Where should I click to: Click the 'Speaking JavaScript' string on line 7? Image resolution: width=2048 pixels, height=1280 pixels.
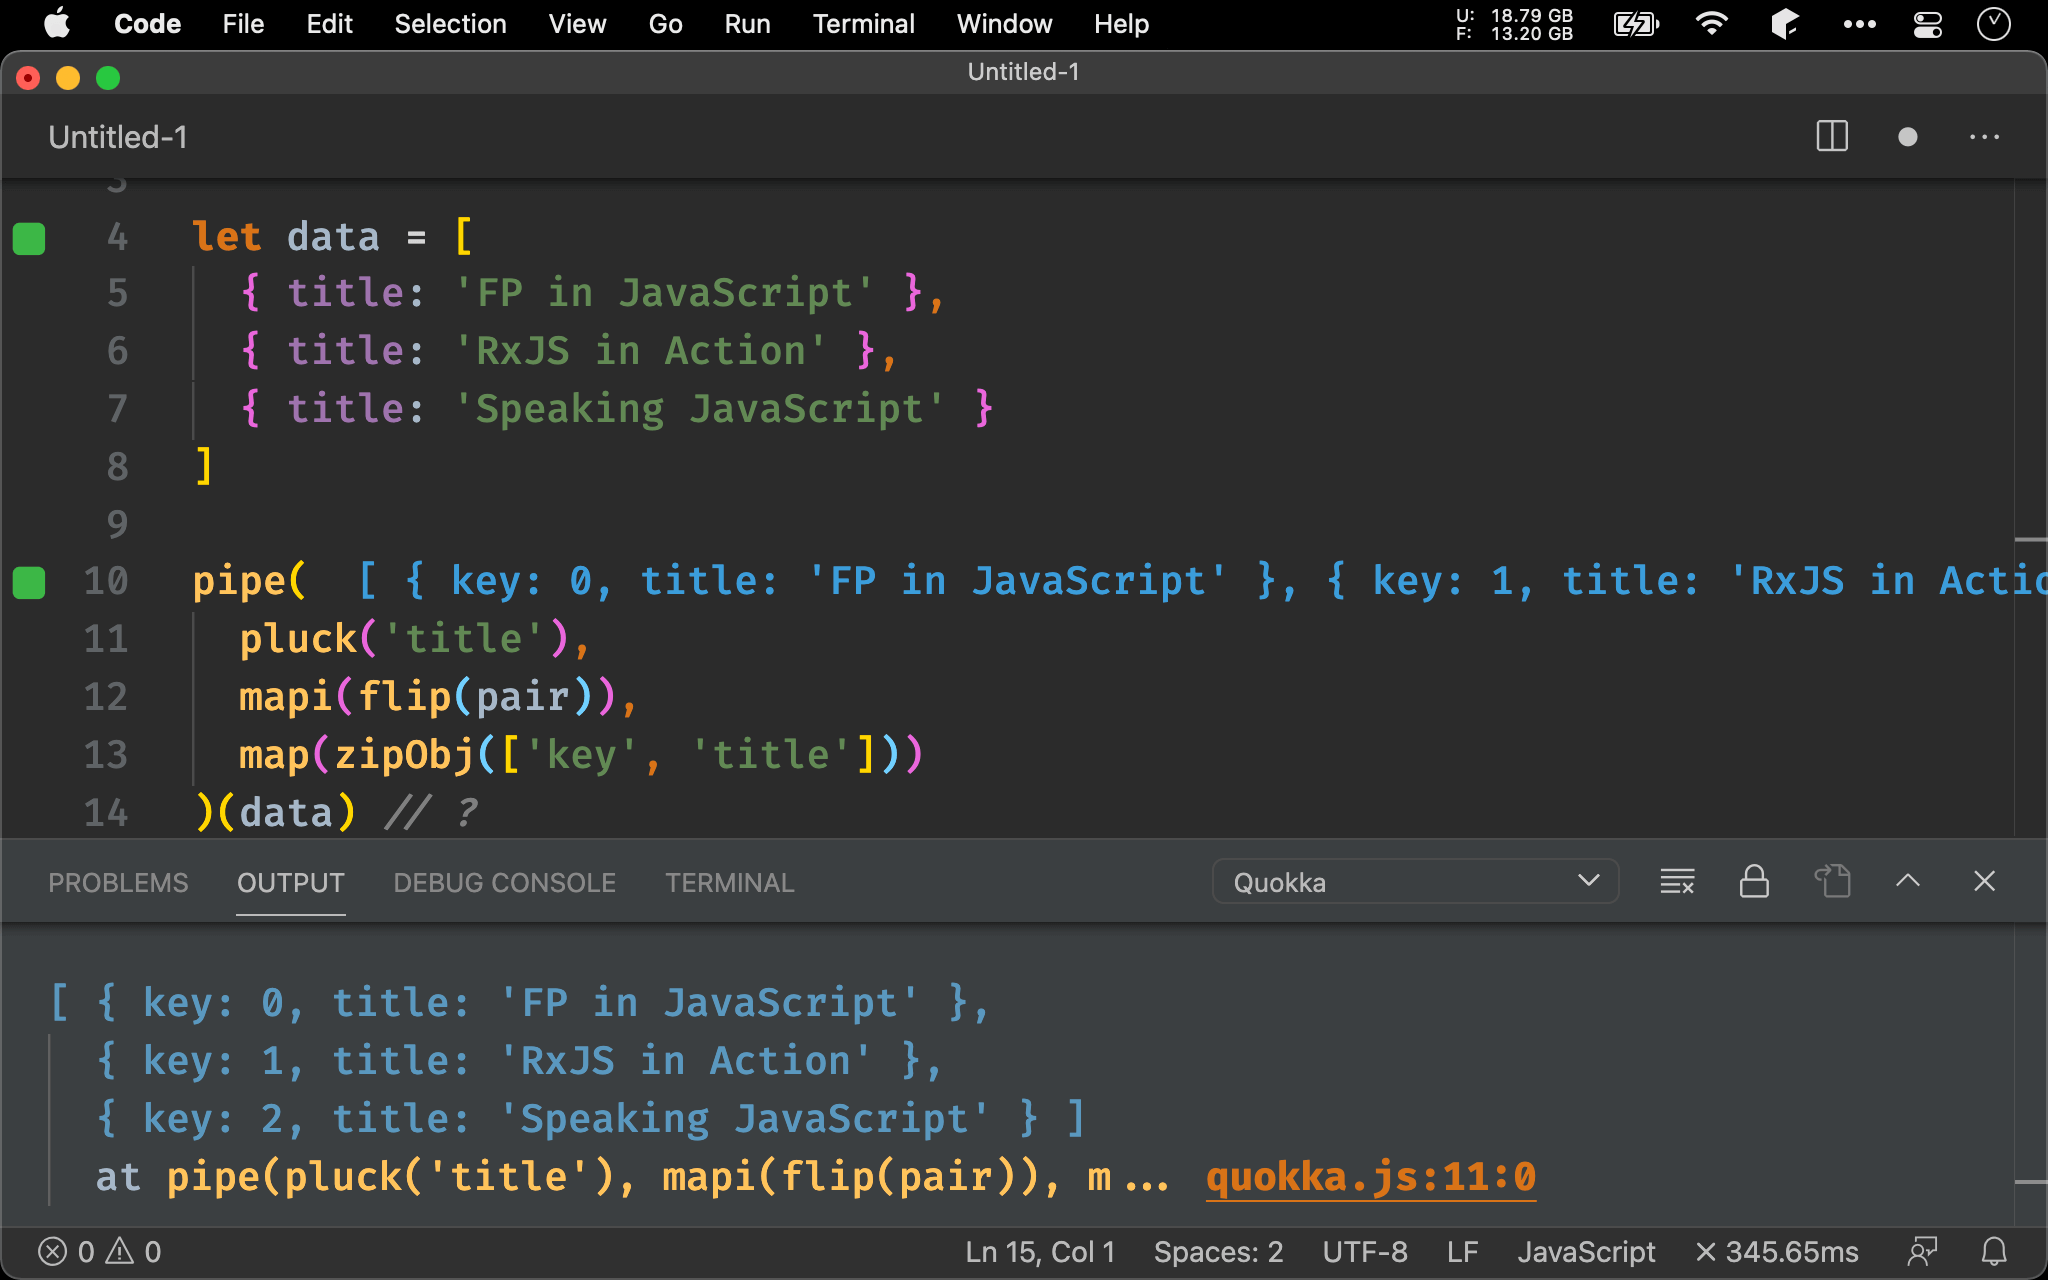(x=699, y=409)
